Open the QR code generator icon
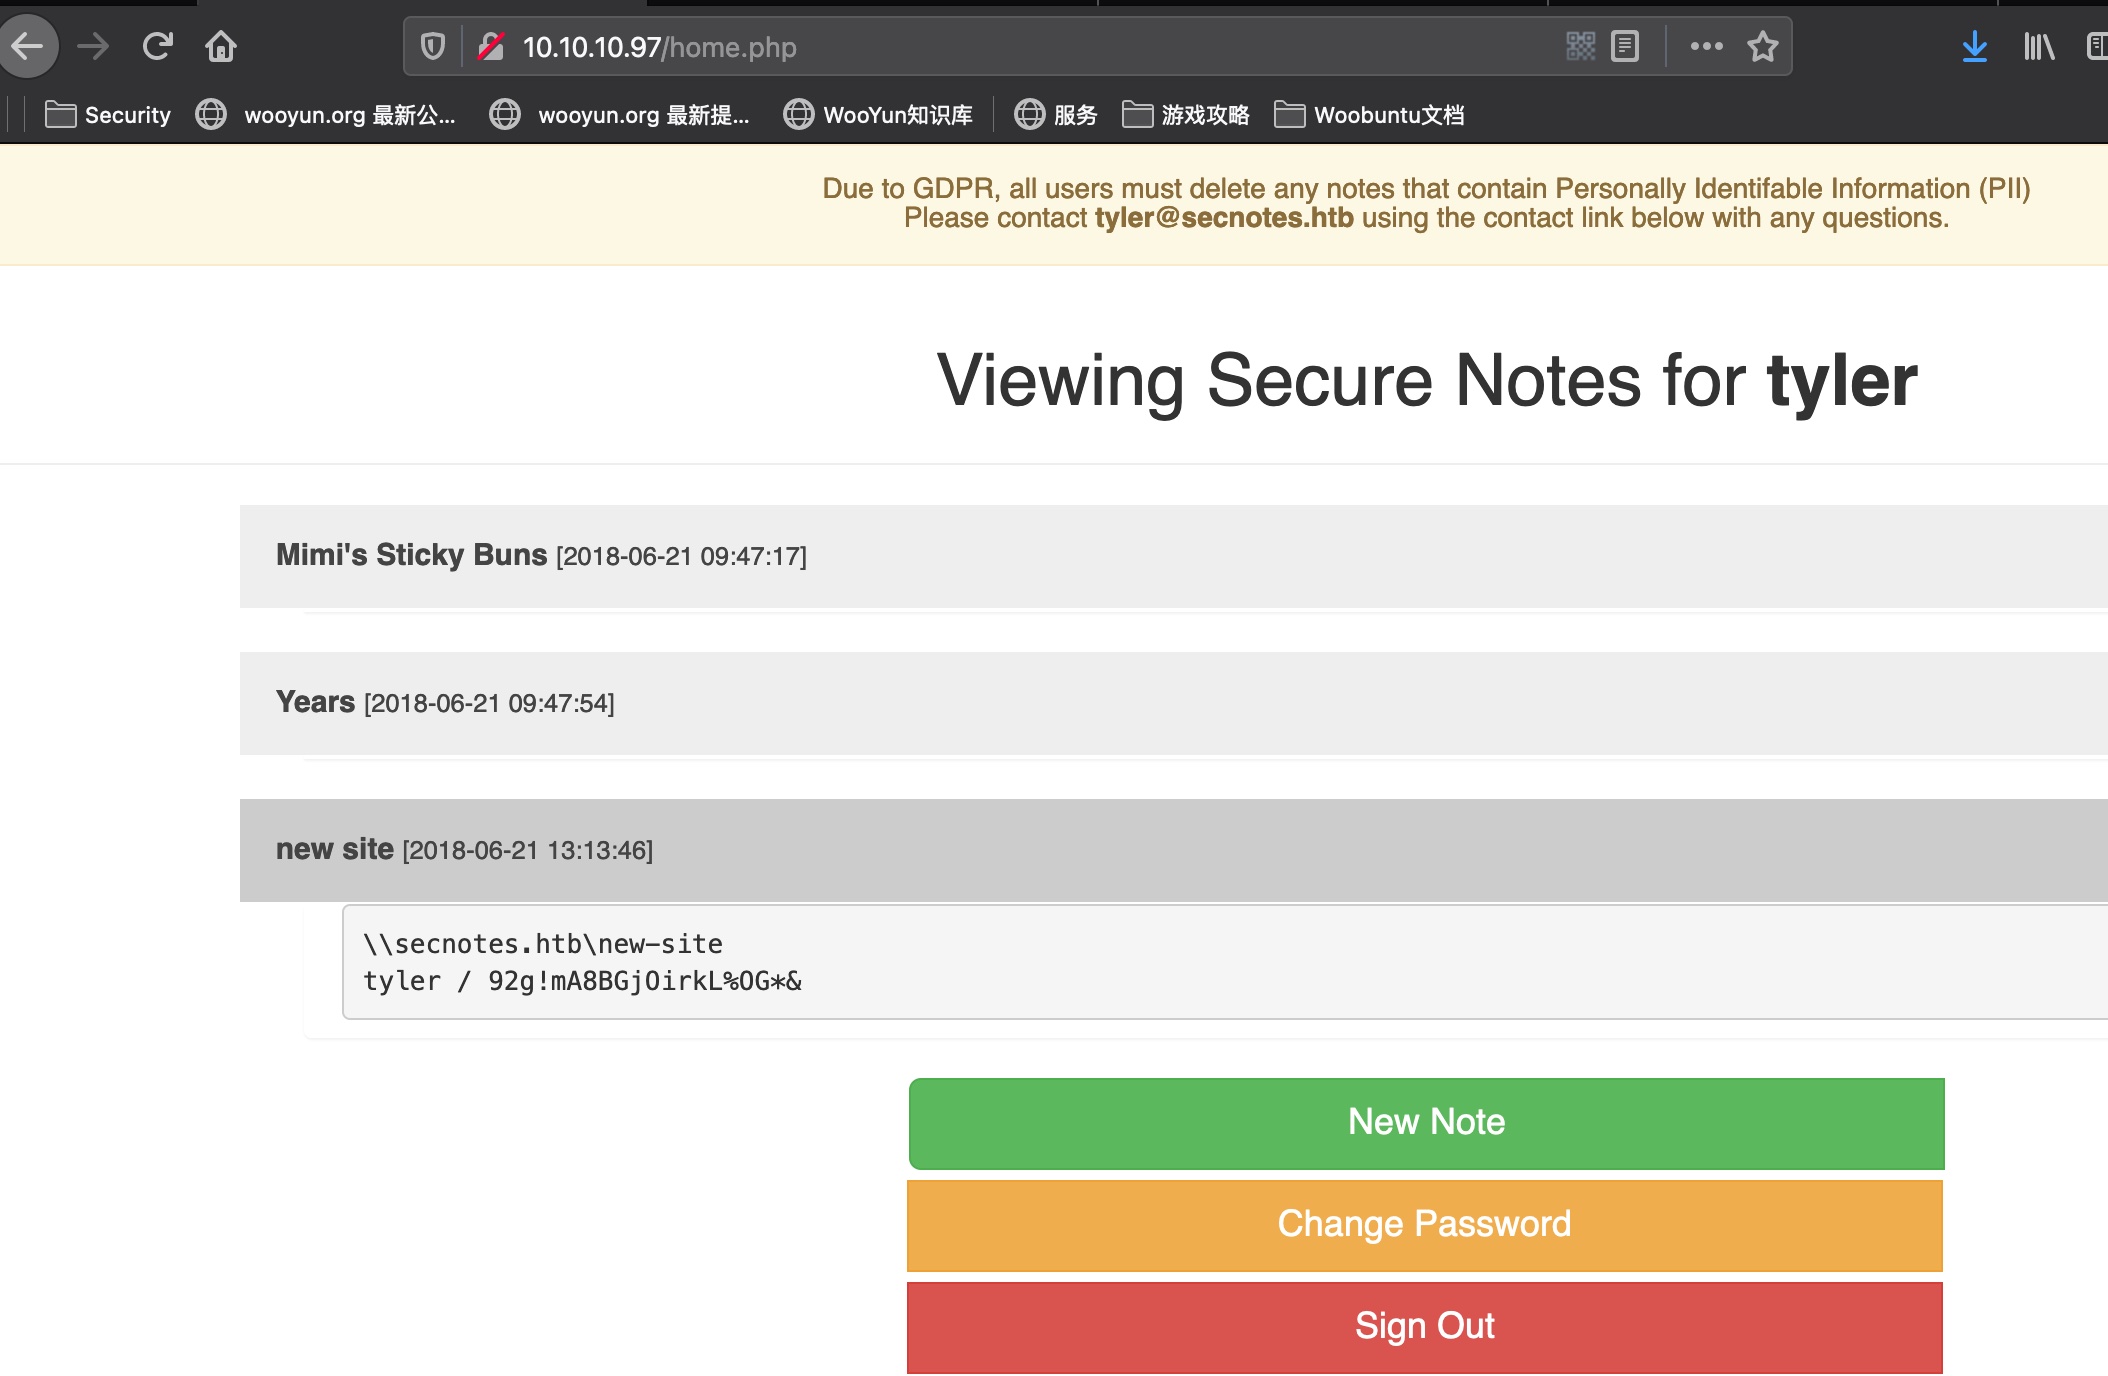 1580,46
